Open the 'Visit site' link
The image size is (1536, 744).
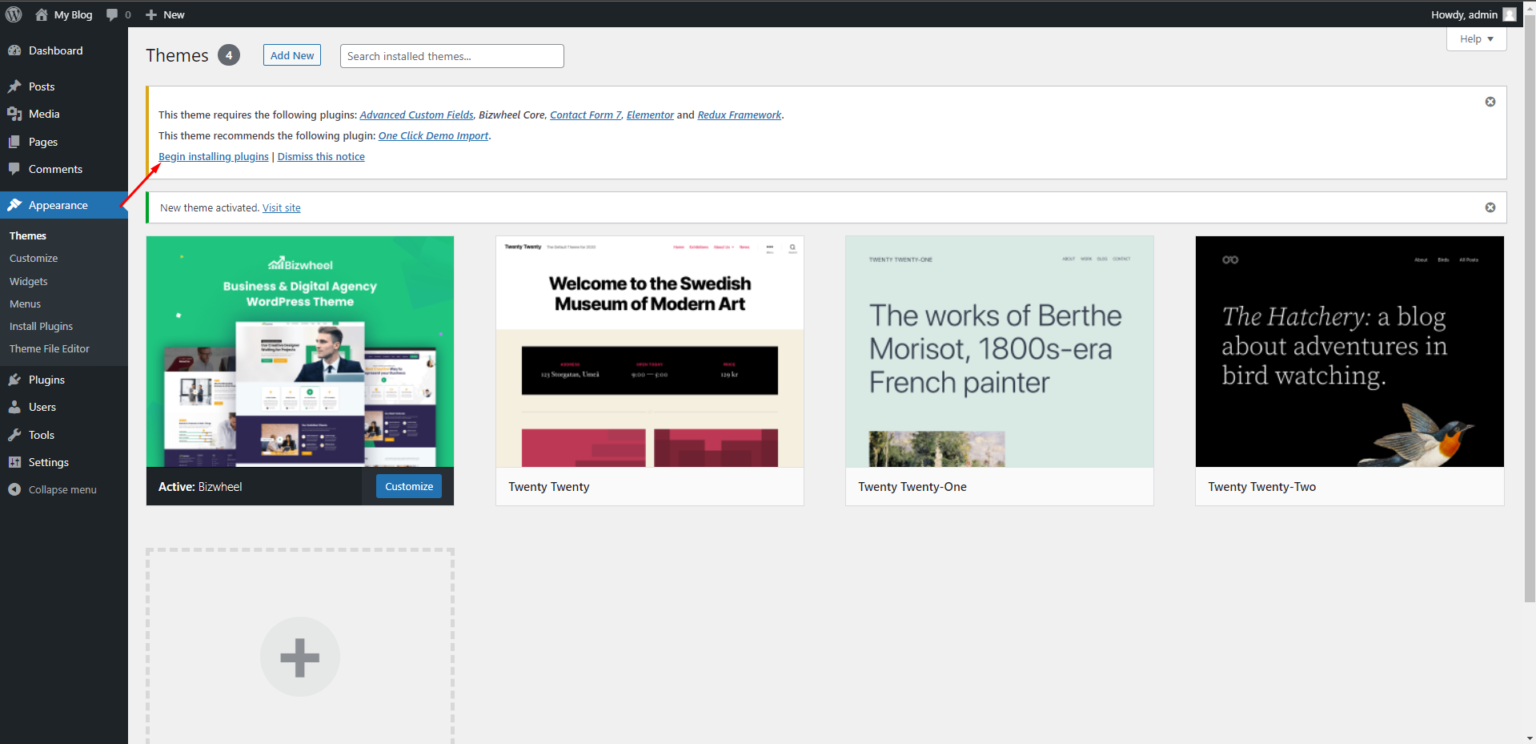click(x=281, y=208)
